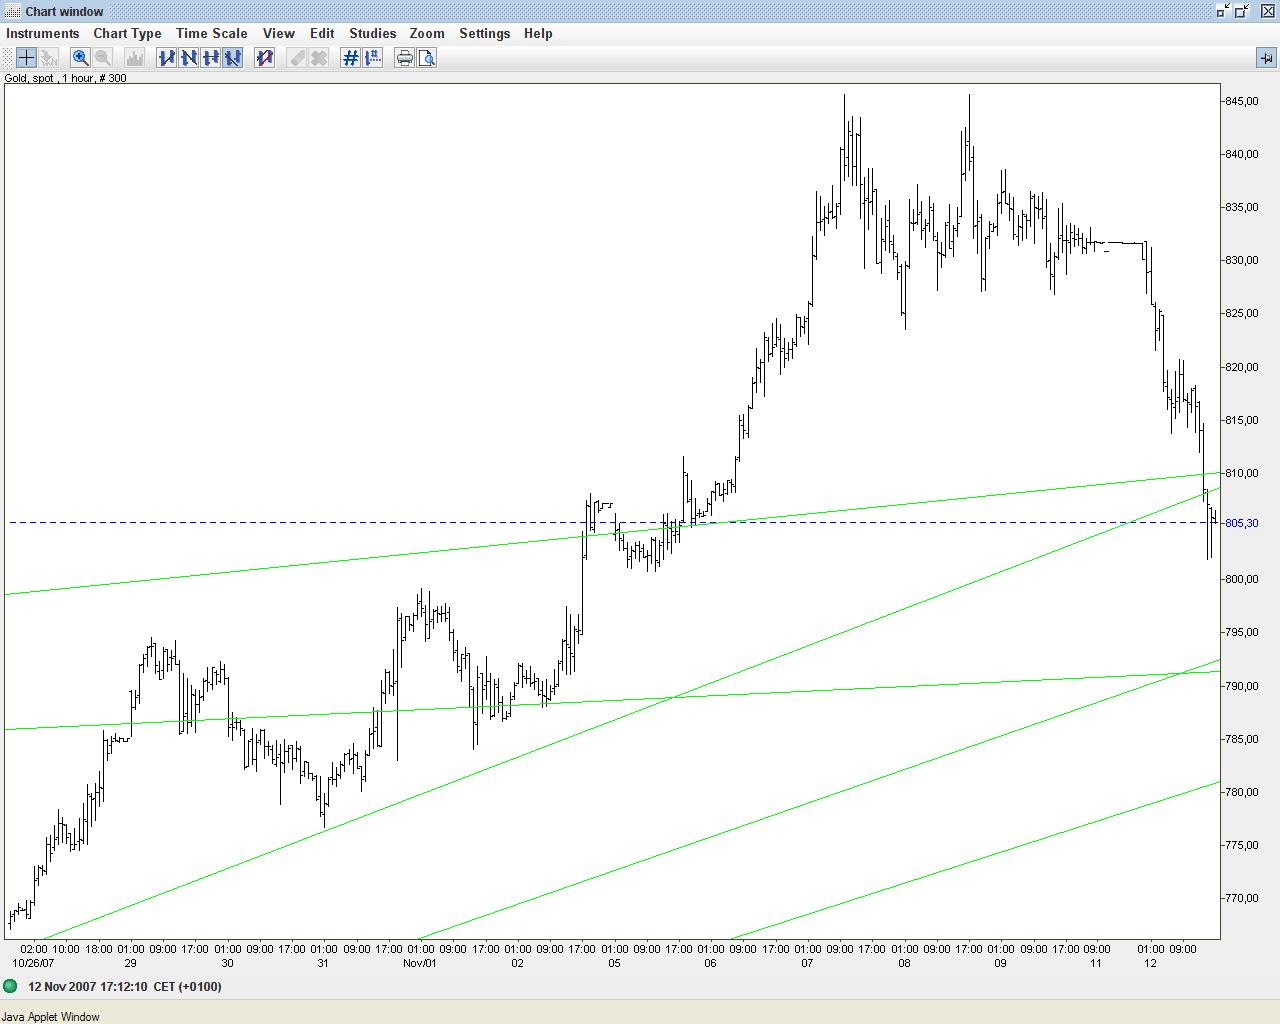Click the 'Gold, spot , 1 hour, # 300' chart label
Screen dimensions: 1280x1024
pos(66,78)
